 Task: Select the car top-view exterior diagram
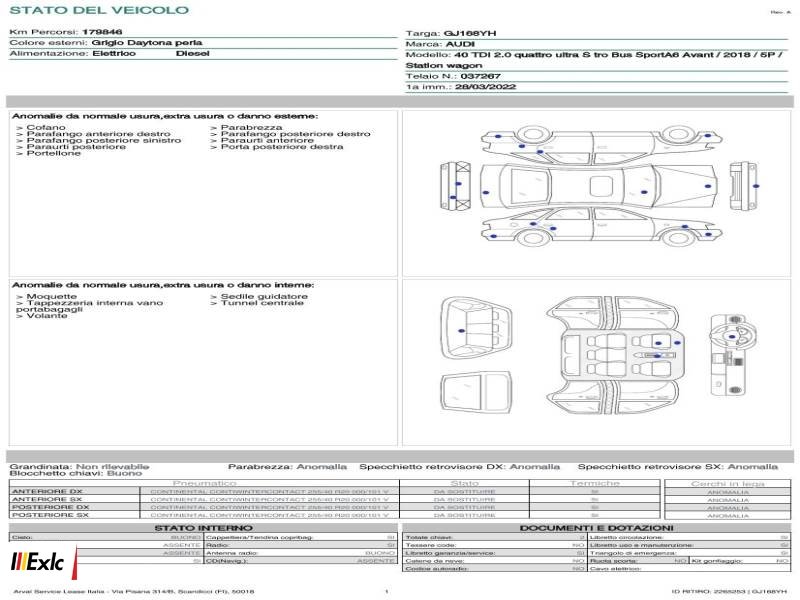(599, 186)
